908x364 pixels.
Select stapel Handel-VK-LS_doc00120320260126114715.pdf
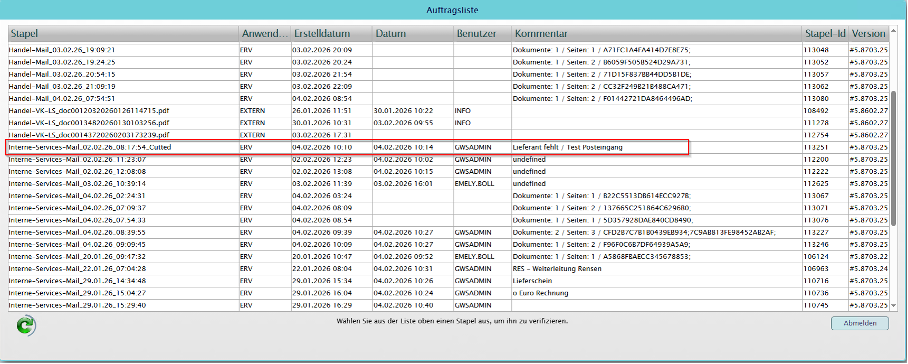(x=89, y=111)
